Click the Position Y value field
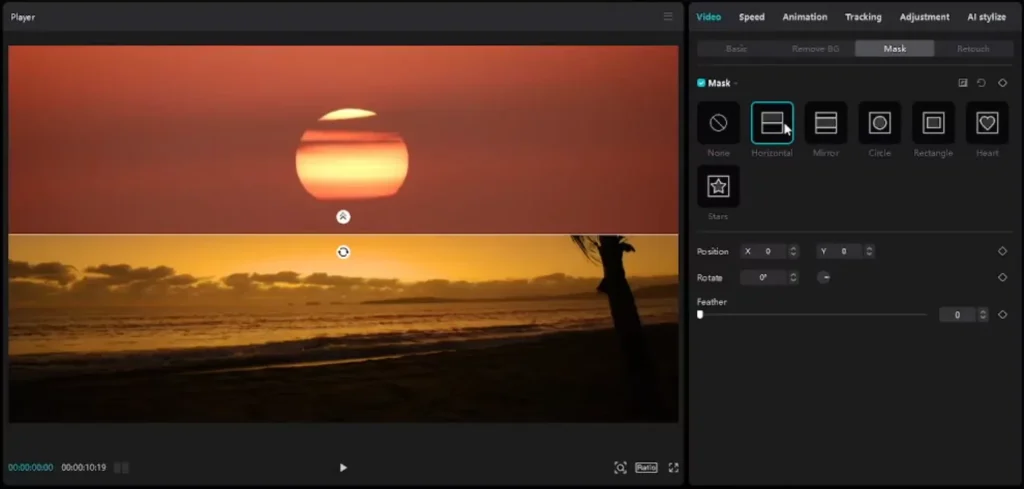 coord(840,251)
